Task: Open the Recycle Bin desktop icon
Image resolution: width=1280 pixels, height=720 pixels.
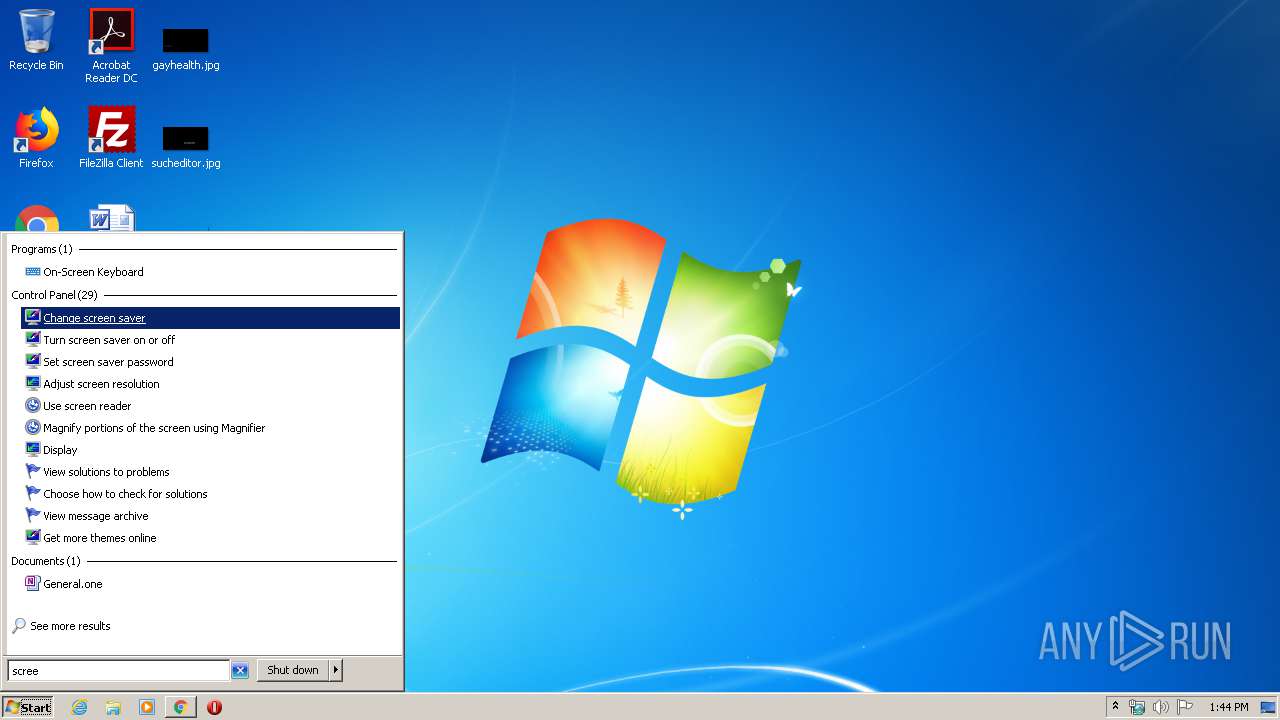Action: pos(36,40)
